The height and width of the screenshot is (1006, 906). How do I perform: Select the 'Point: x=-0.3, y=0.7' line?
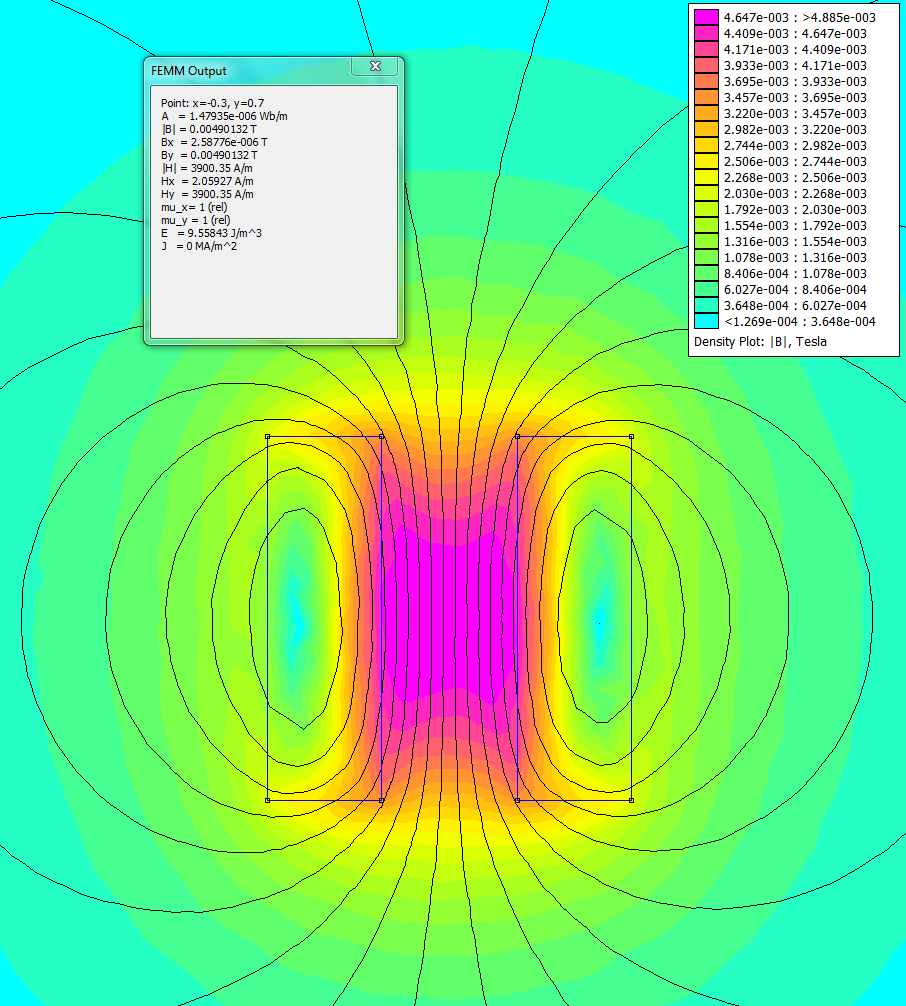point(212,103)
